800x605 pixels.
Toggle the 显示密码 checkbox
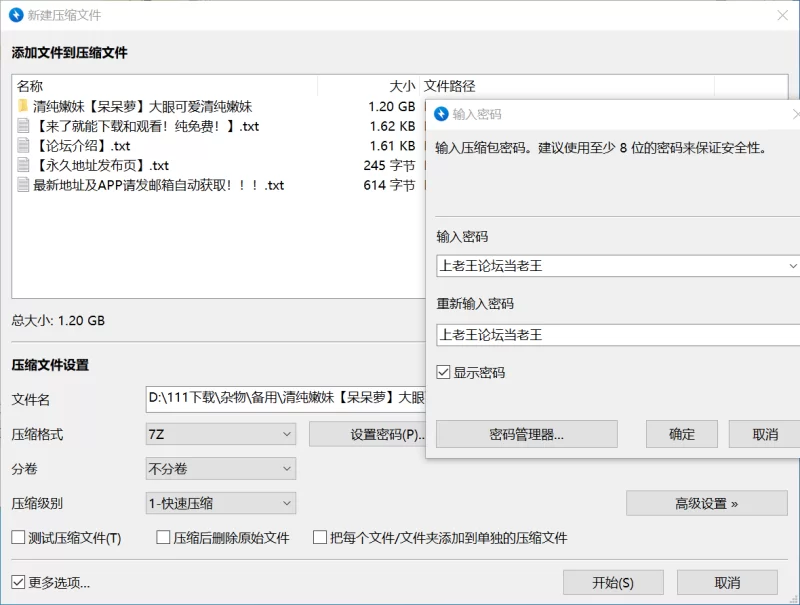pyautogui.click(x=444, y=373)
